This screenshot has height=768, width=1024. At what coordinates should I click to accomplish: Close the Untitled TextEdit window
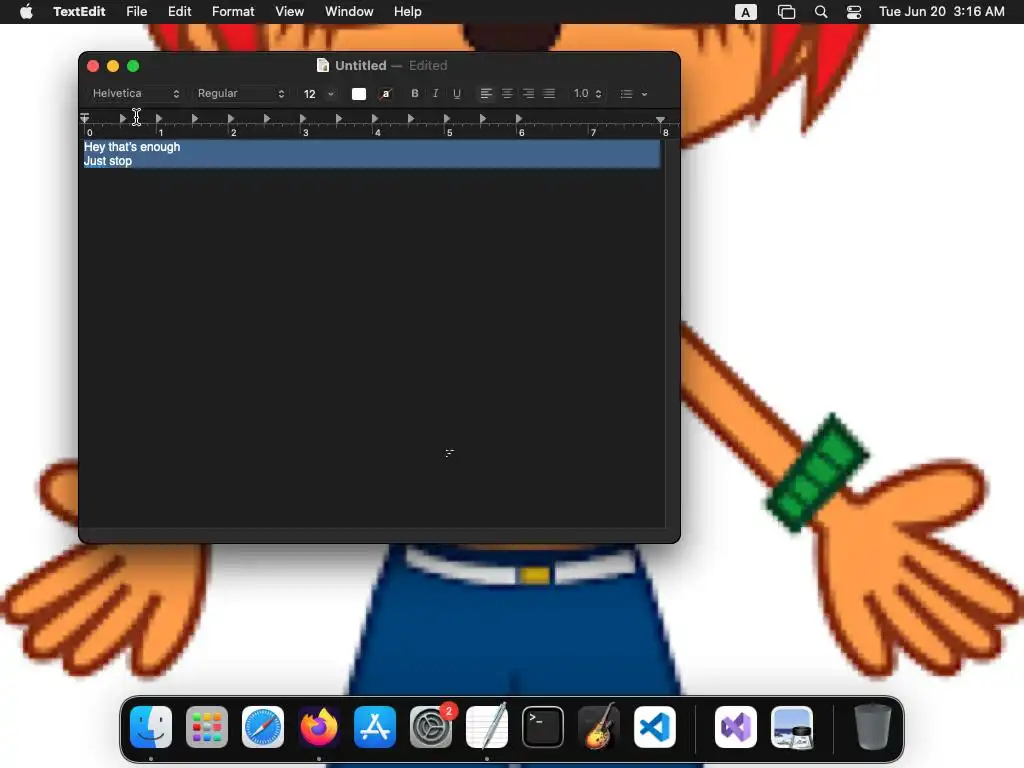coord(93,66)
